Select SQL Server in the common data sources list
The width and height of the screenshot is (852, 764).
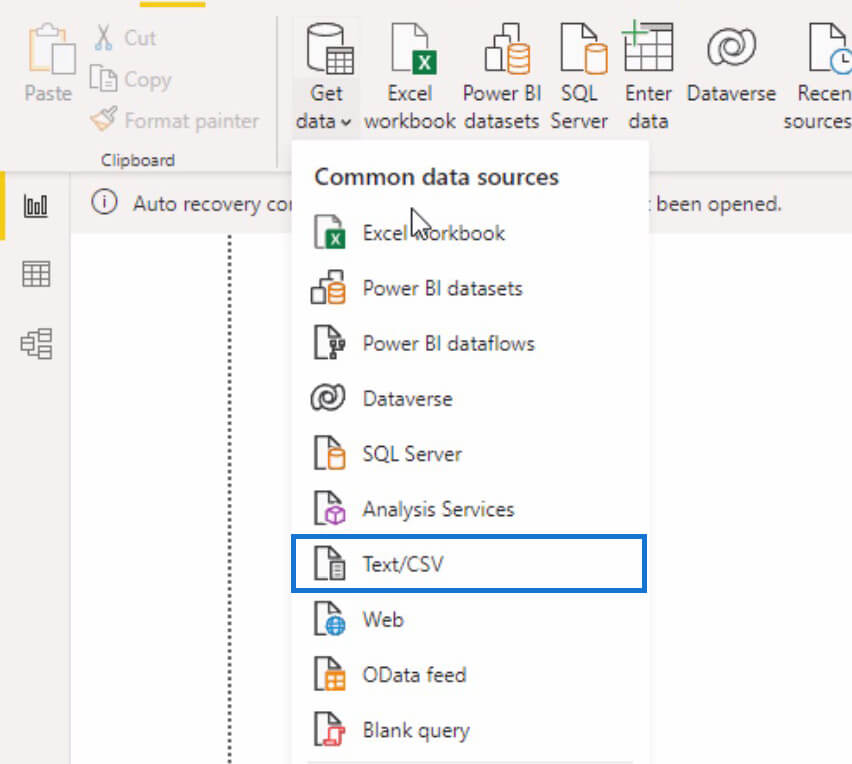coord(469,454)
